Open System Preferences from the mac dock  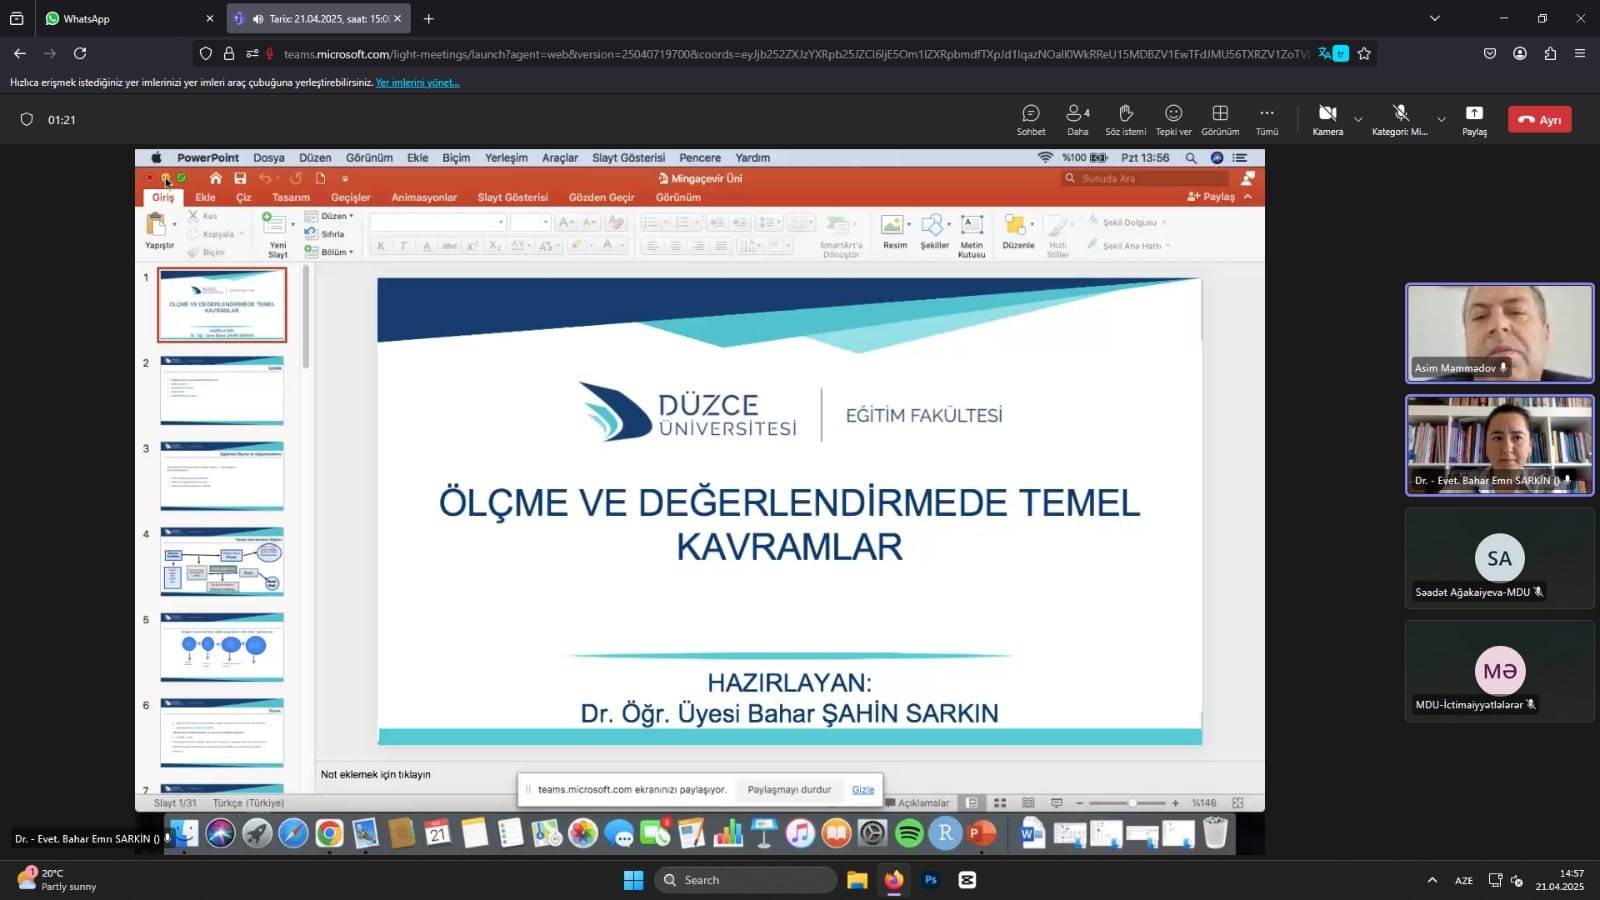pyautogui.click(x=873, y=833)
